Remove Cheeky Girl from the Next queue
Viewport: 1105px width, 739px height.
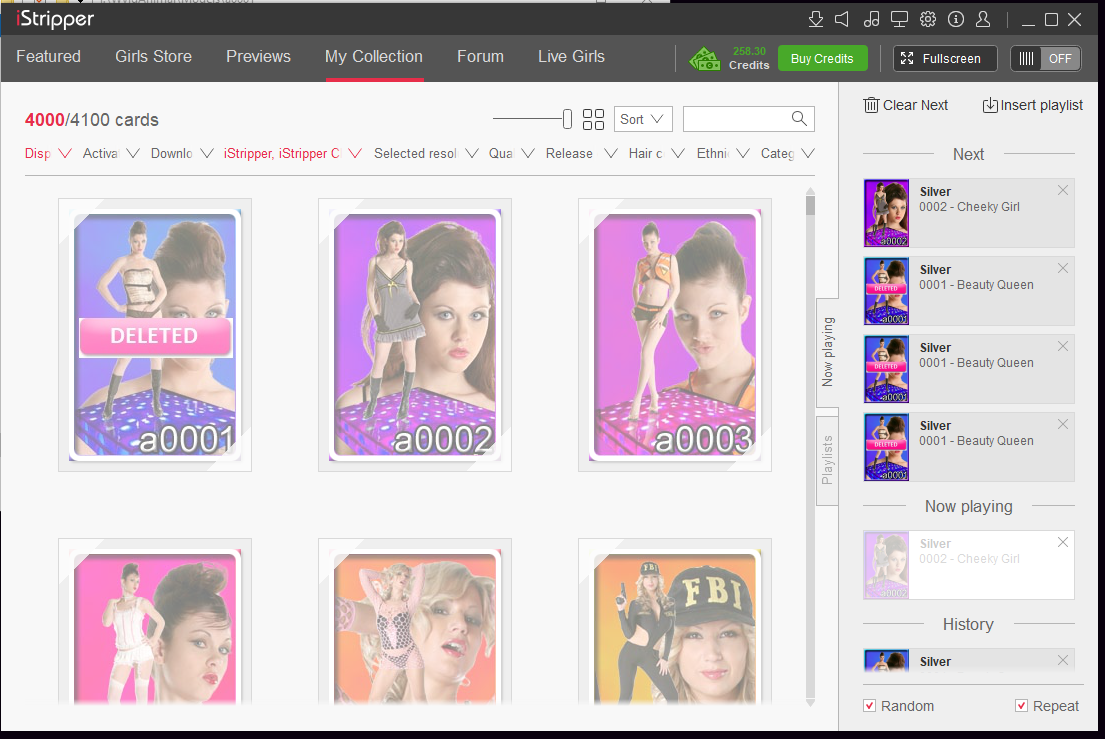1063,190
